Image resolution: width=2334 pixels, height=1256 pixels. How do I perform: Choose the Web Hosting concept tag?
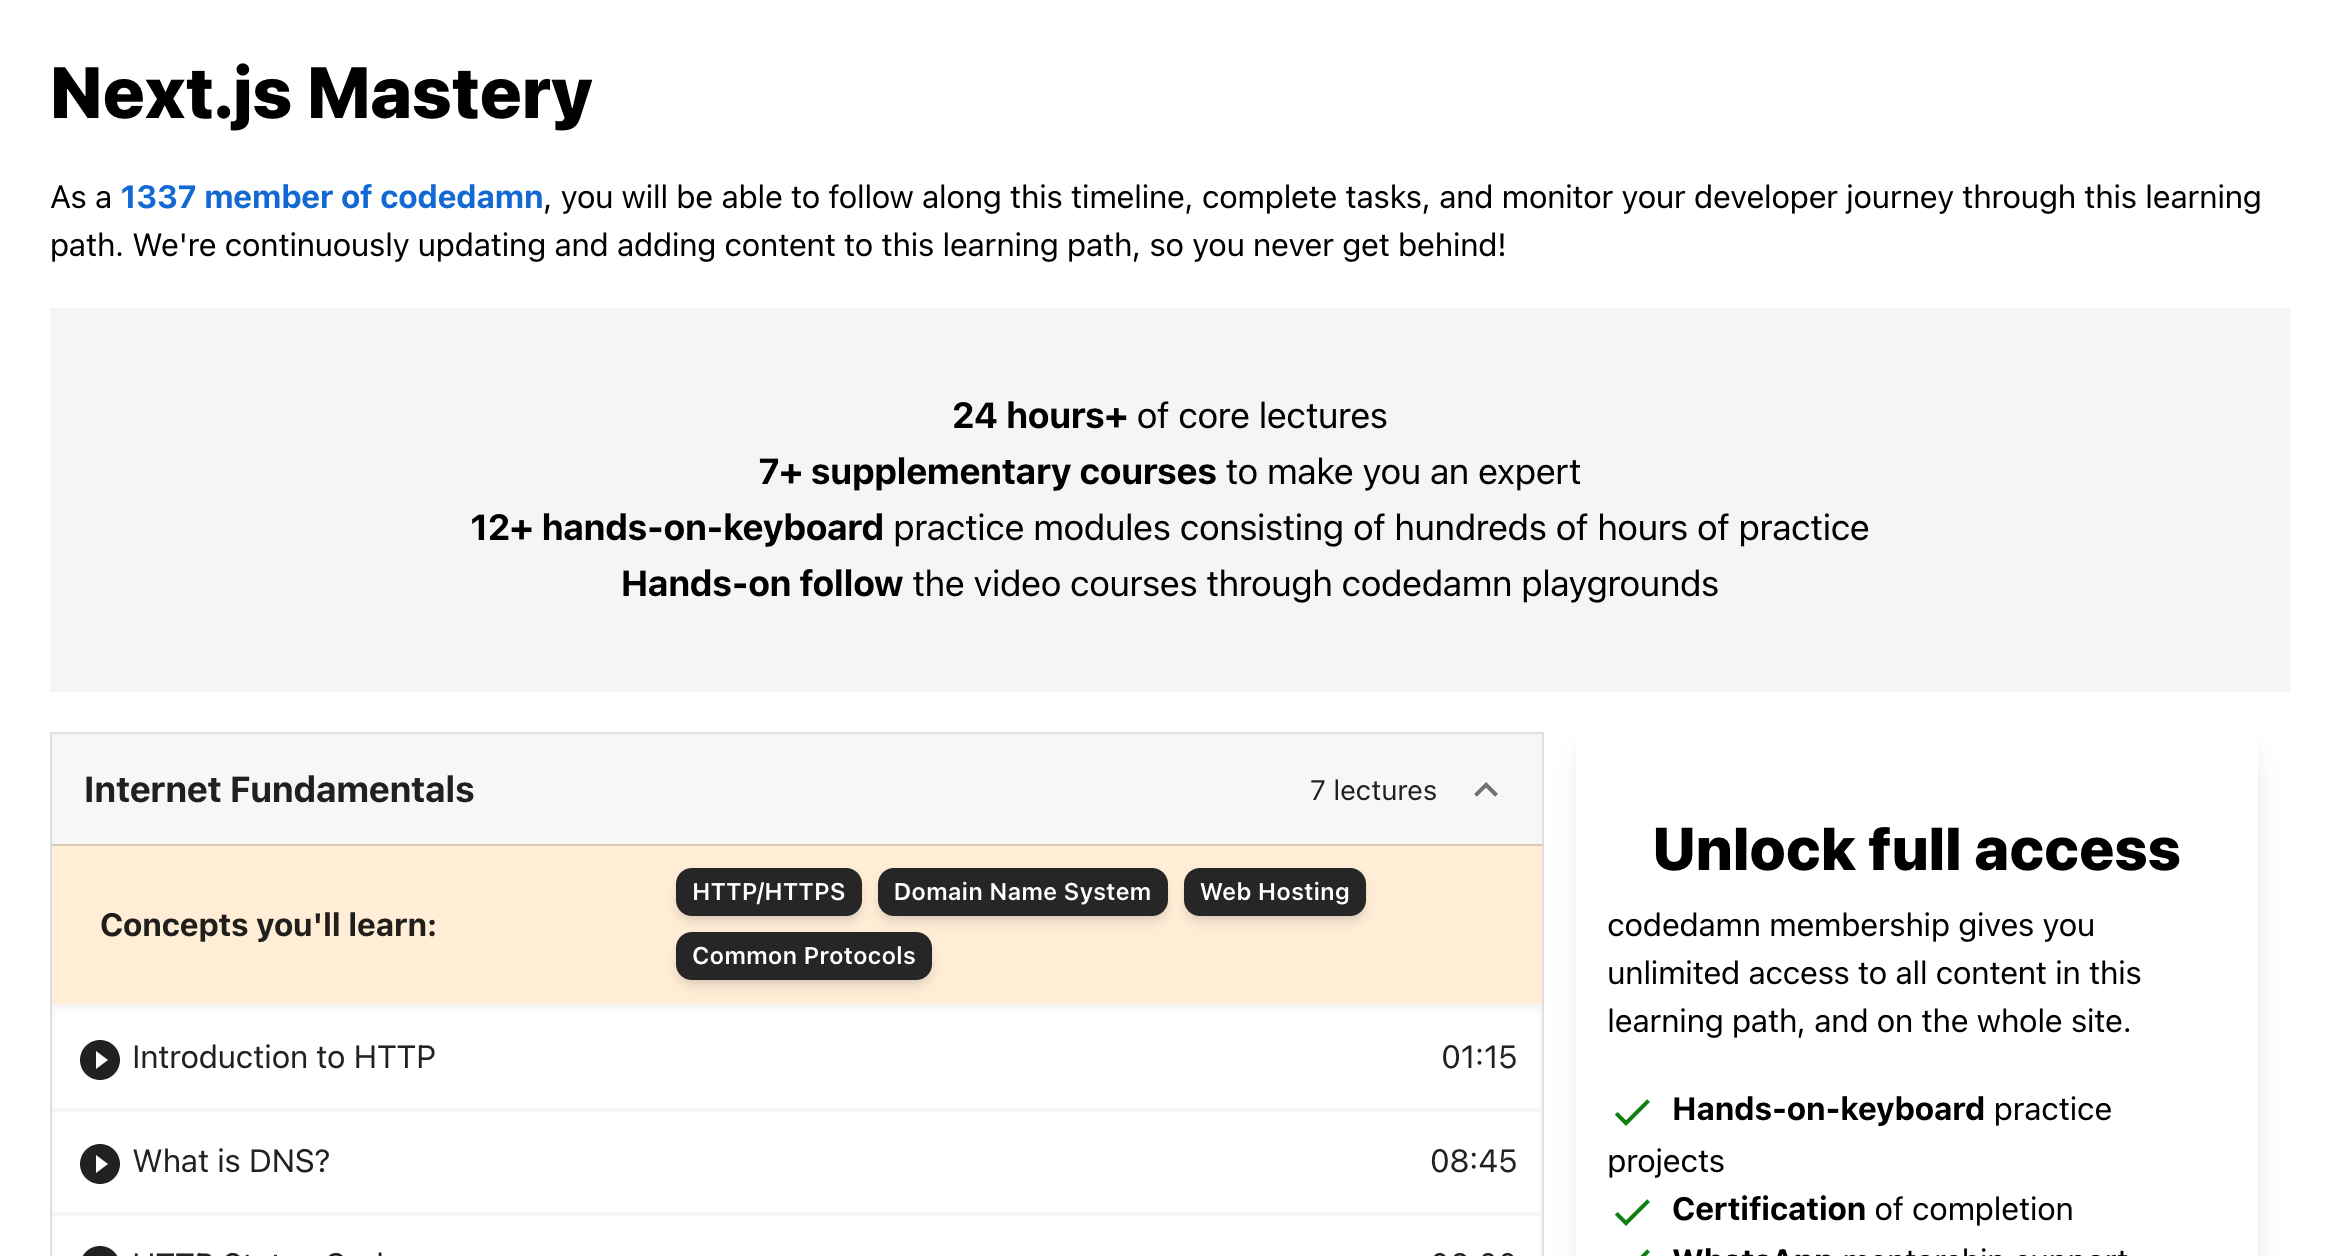1274,892
